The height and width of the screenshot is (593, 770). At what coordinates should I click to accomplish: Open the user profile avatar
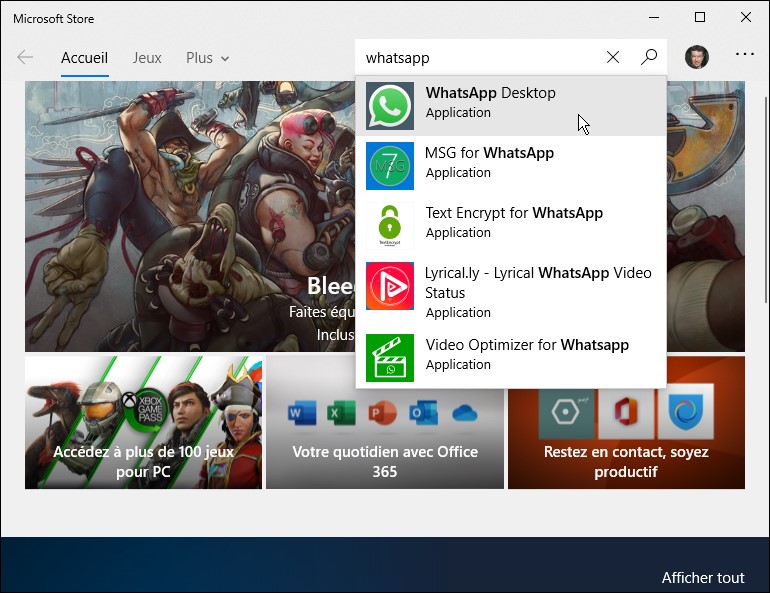[x=696, y=57]
